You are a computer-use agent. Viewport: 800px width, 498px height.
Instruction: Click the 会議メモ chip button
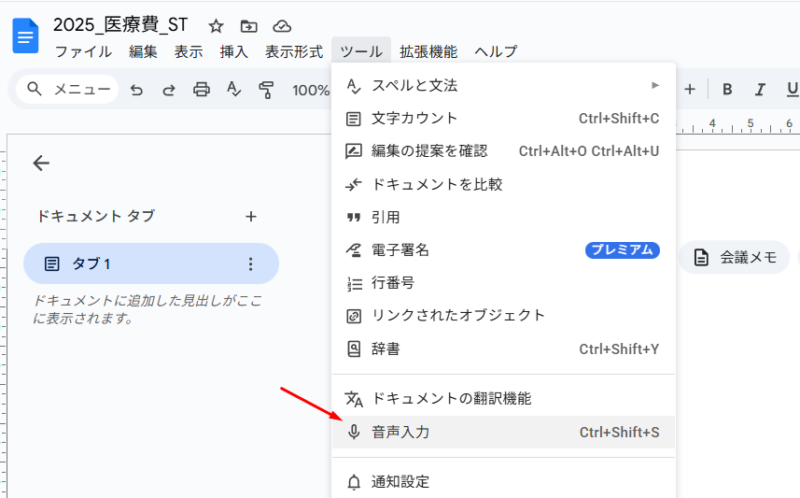[x=735, y=257]
